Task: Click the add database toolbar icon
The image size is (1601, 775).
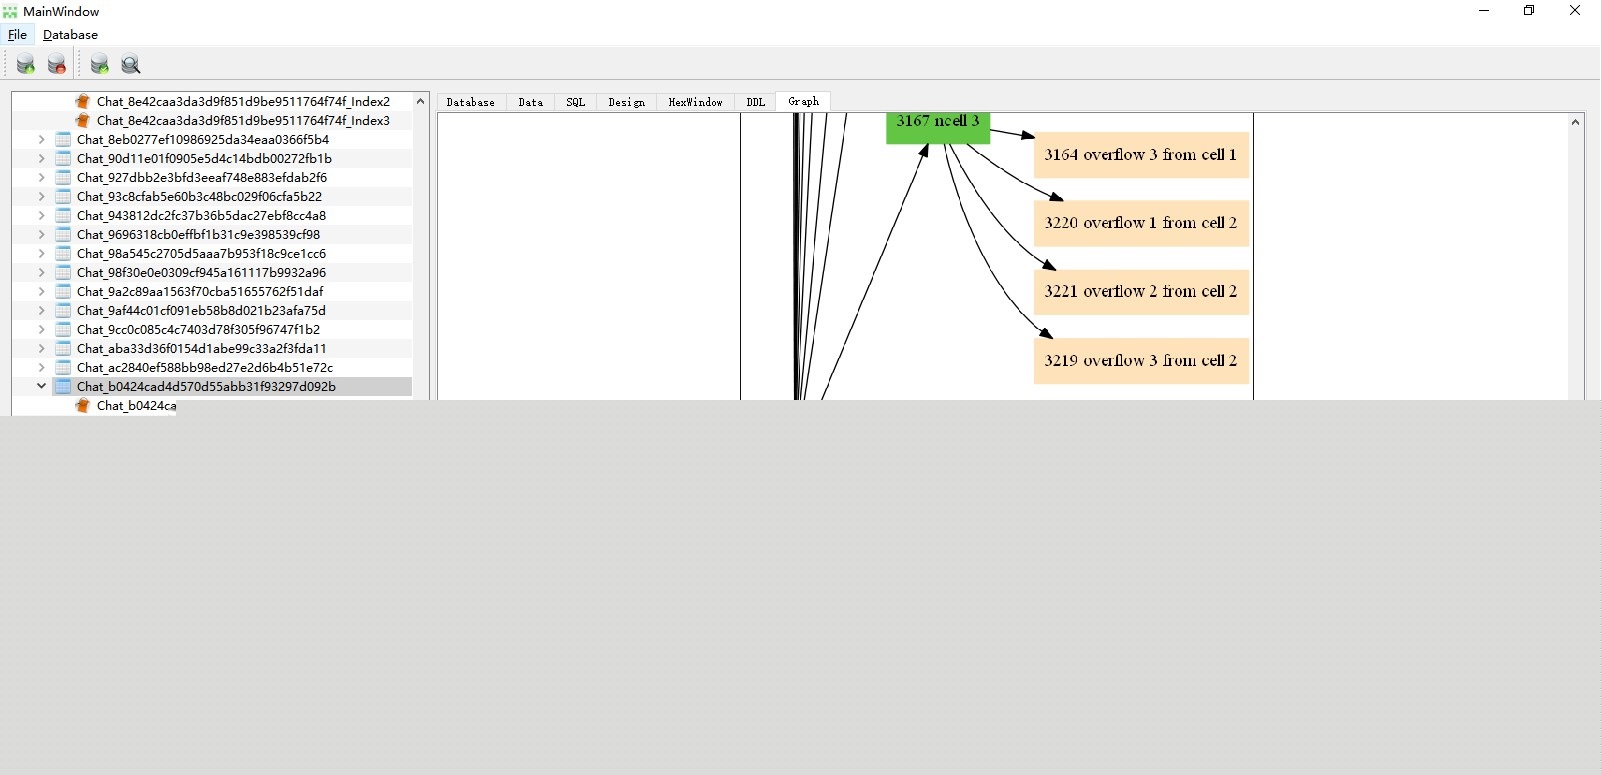Action: click(x=26, y=64)
